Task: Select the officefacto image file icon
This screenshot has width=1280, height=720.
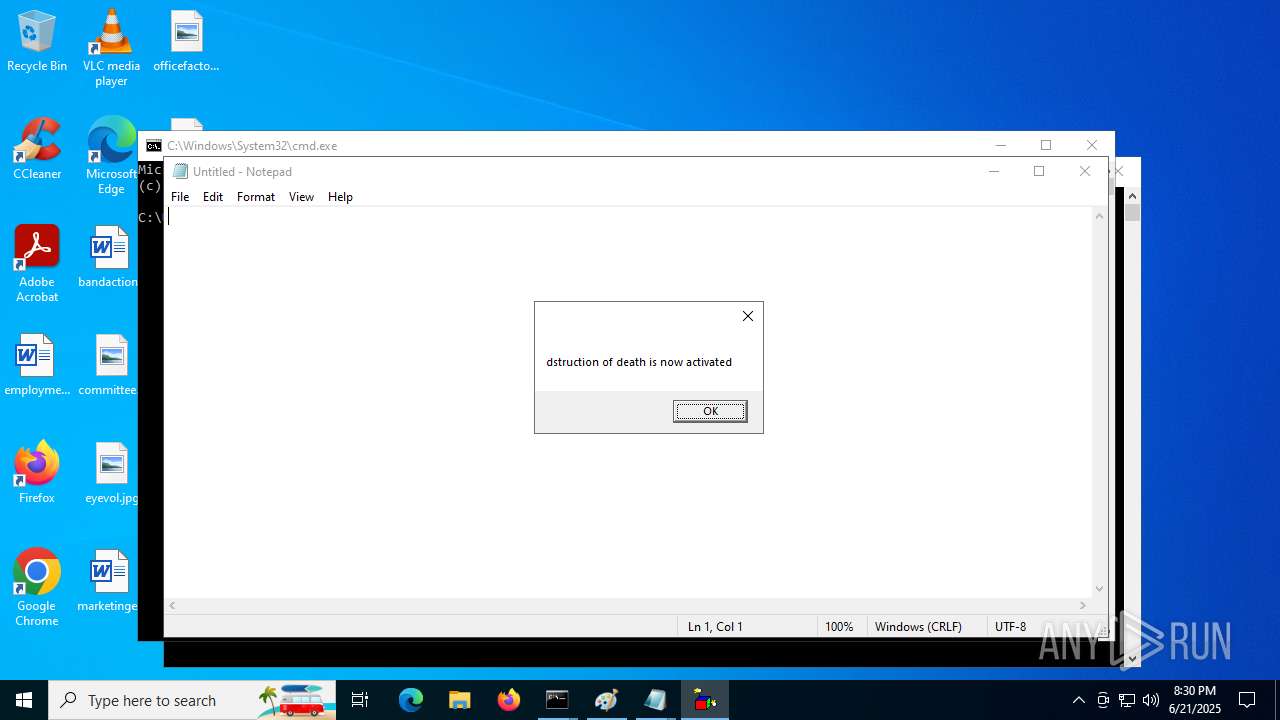Action: coord(186,42)
